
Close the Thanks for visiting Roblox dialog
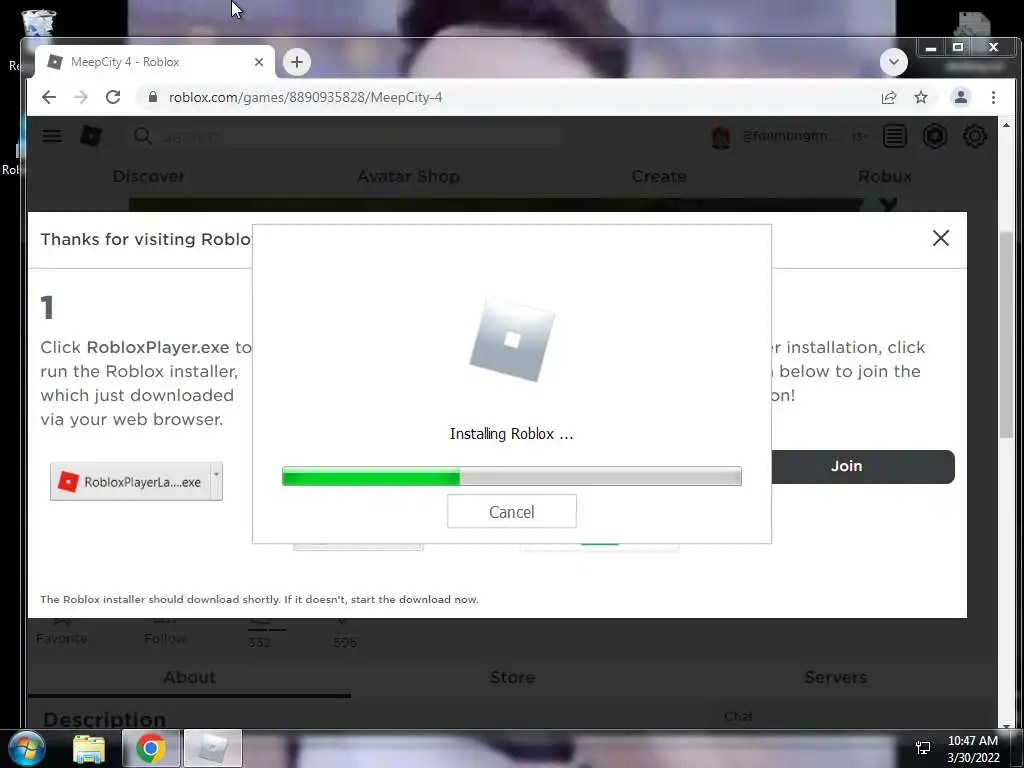[940, 238]
